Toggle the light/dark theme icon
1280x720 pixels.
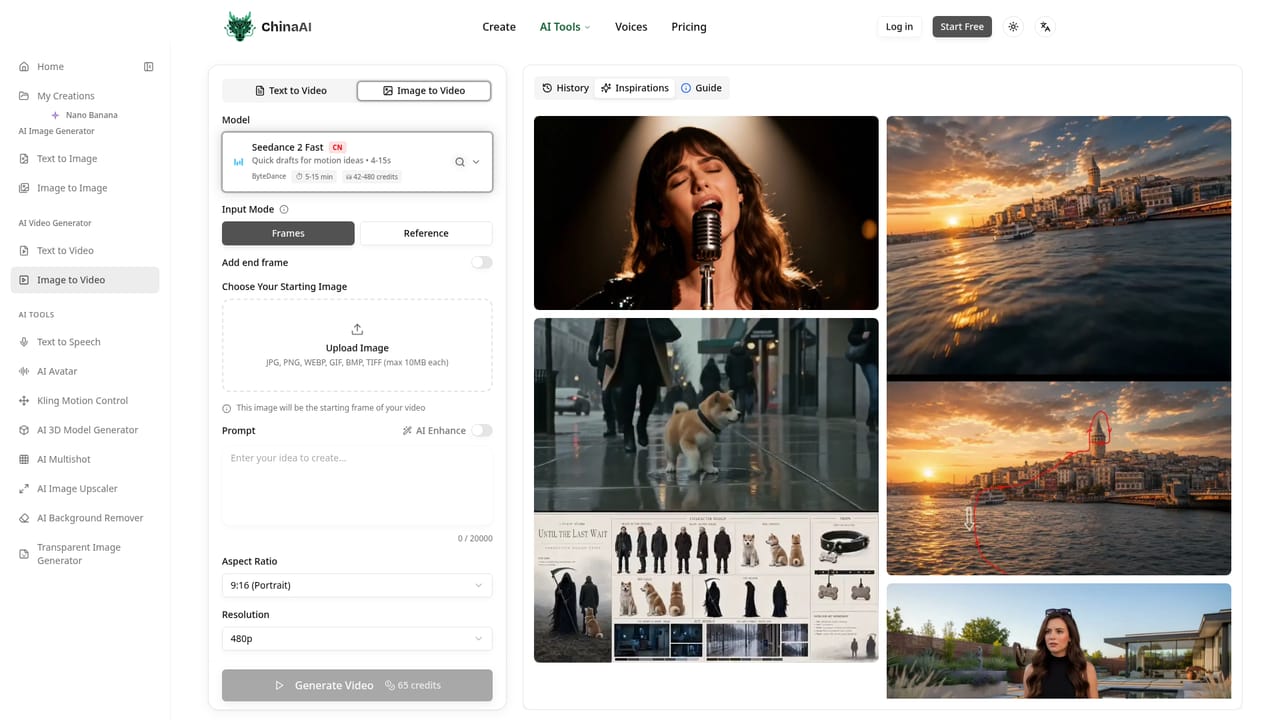1013,27
